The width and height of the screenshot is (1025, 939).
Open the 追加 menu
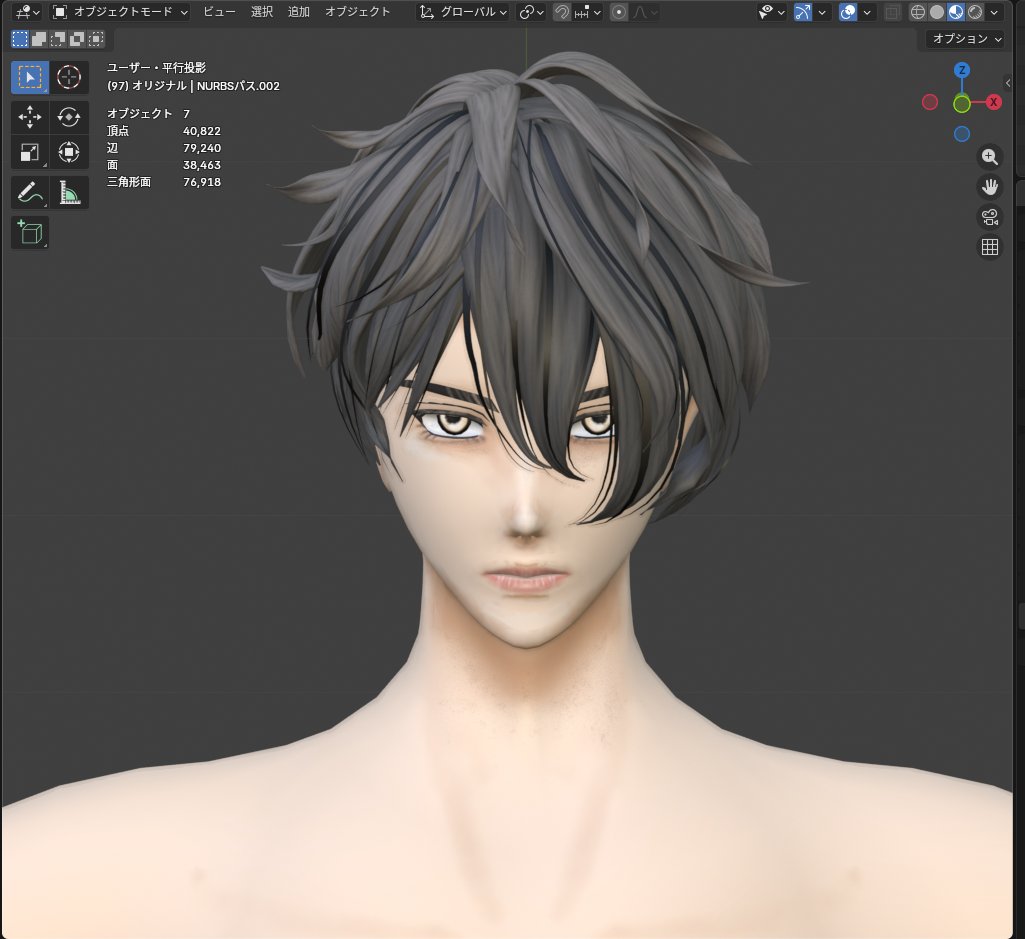pos(299,12)
